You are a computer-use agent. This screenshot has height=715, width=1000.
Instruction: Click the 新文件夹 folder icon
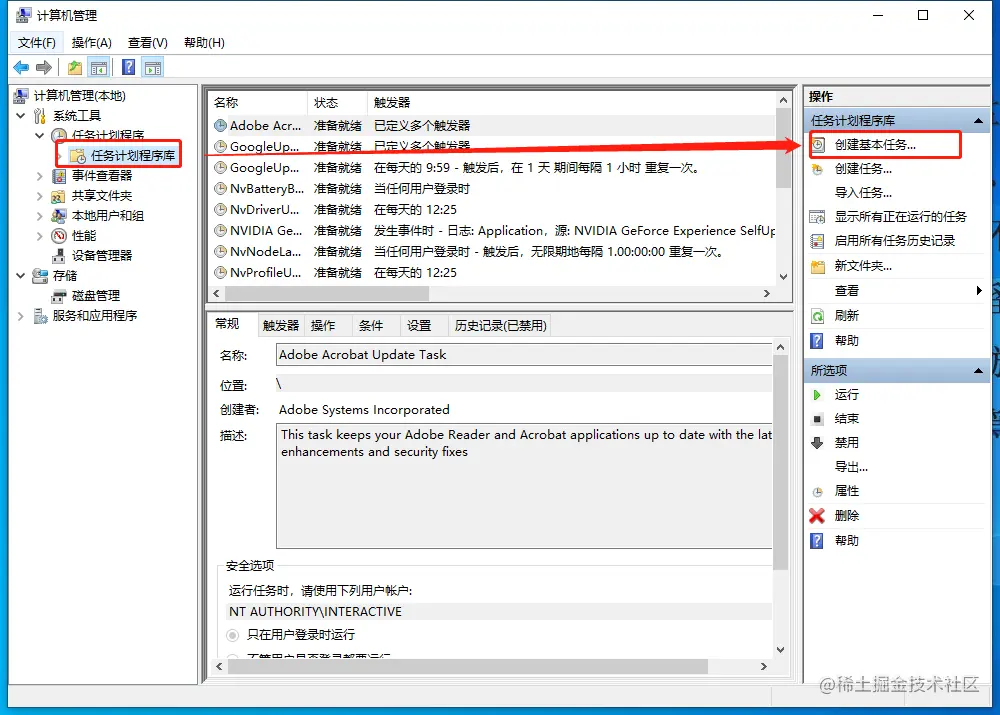[x=817, y=266]
